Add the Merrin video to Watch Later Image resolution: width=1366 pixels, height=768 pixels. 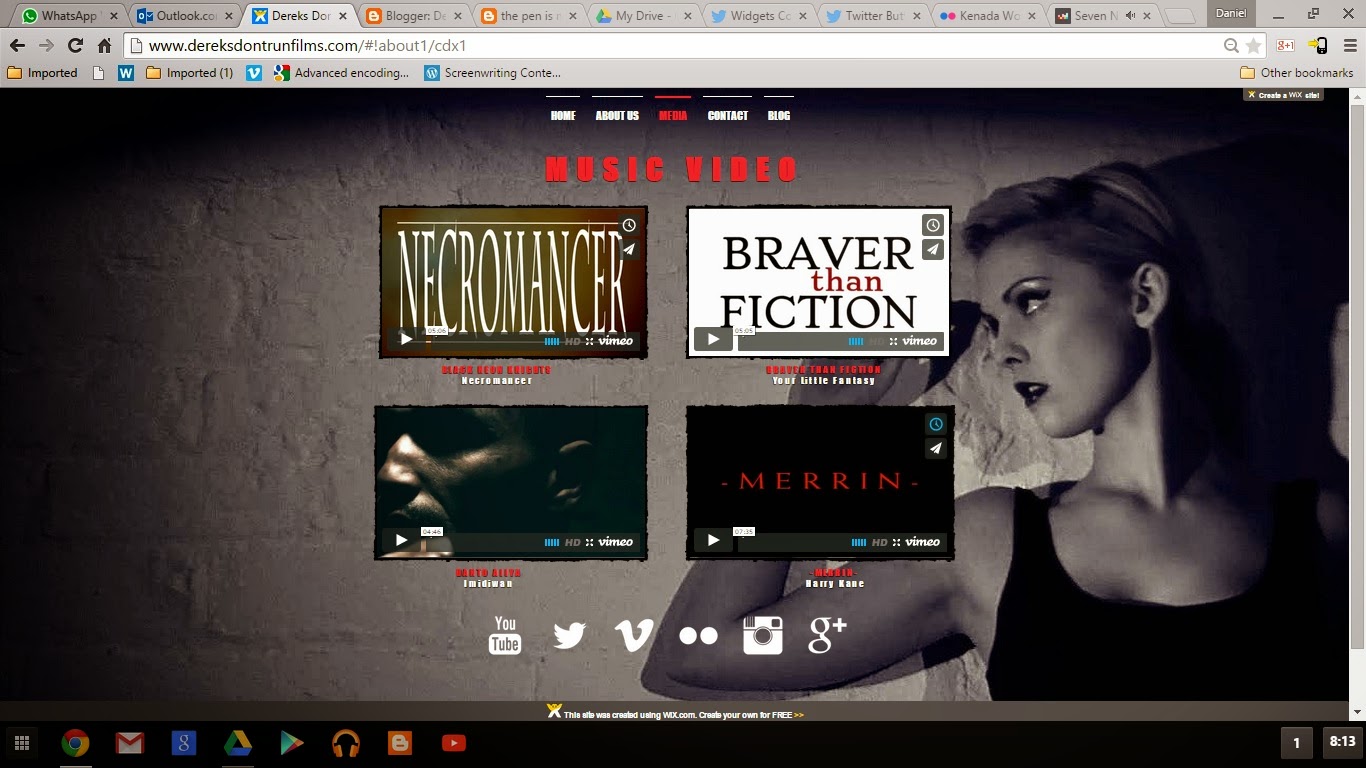935,424
